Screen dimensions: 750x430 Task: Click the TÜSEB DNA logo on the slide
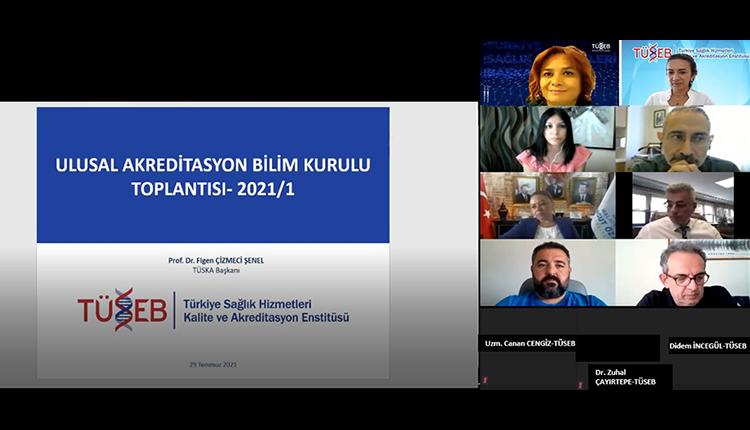click(x=122, y=309)
